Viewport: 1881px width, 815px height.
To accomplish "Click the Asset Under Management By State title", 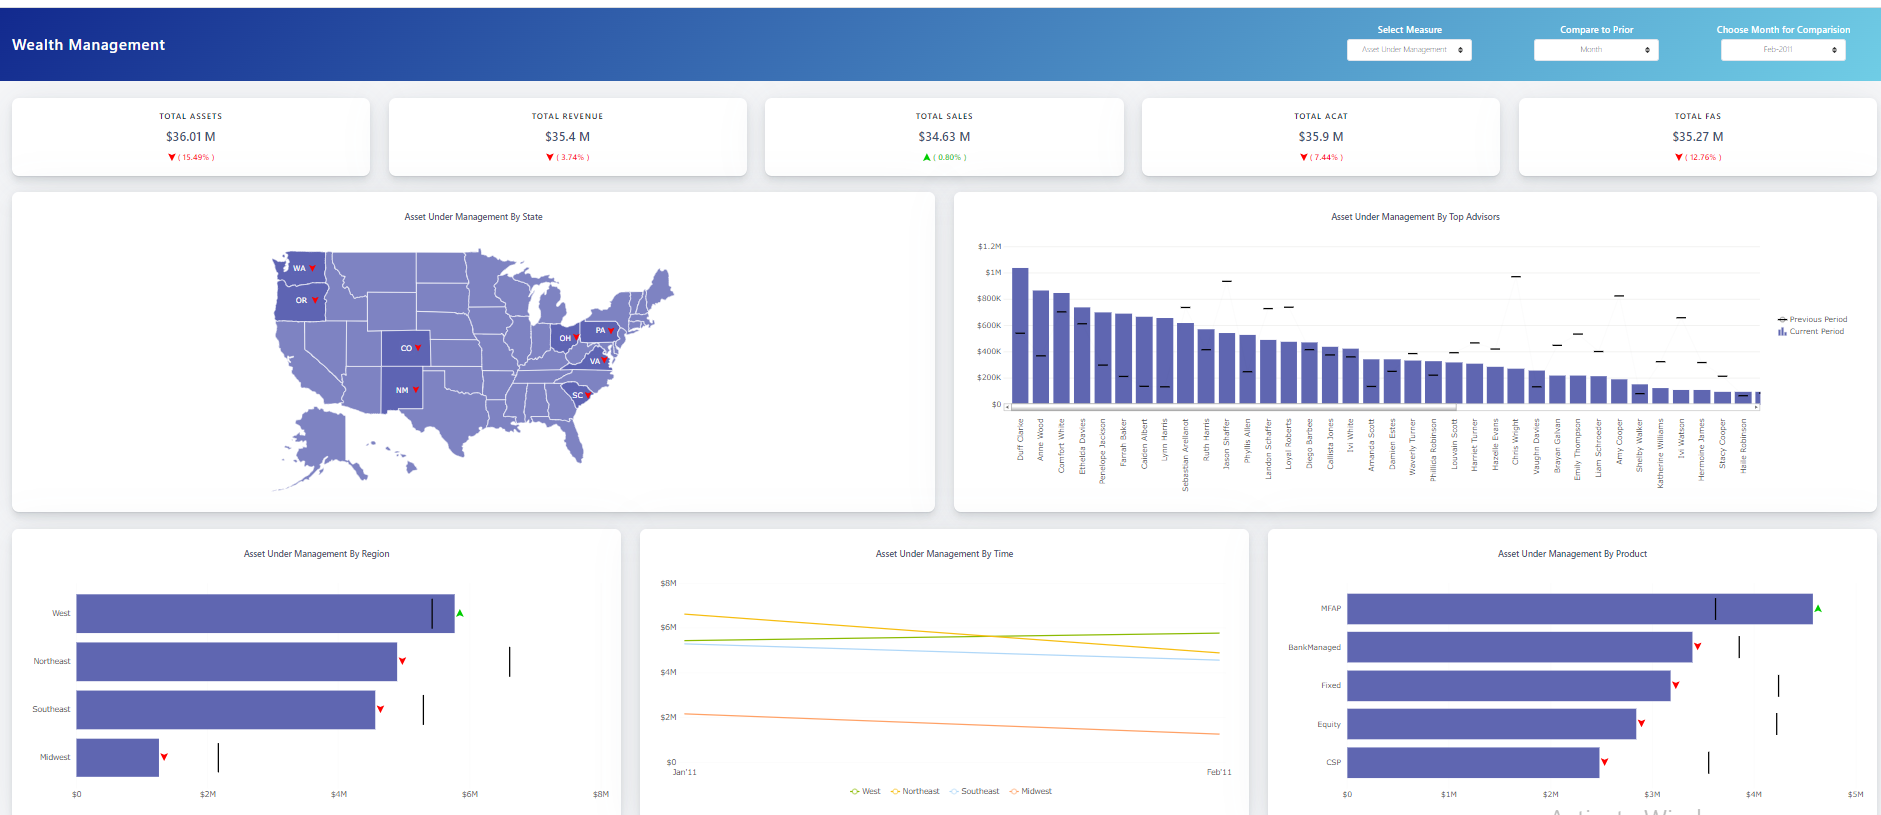I will [474, 217].
